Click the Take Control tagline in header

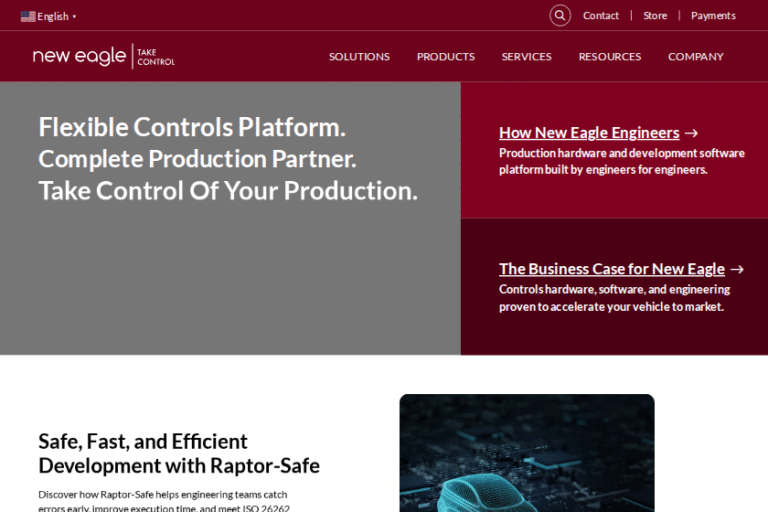coord(156,57)
